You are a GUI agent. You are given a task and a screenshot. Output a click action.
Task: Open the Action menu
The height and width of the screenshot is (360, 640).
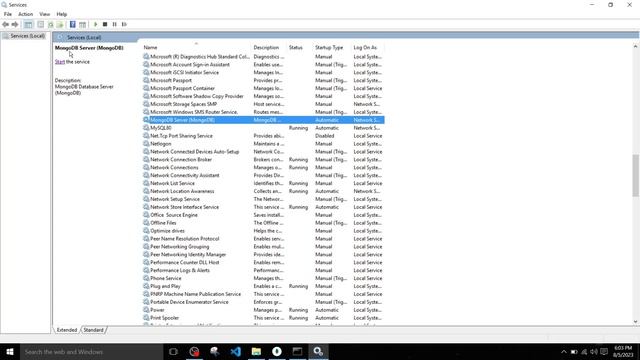pos(25,14)
